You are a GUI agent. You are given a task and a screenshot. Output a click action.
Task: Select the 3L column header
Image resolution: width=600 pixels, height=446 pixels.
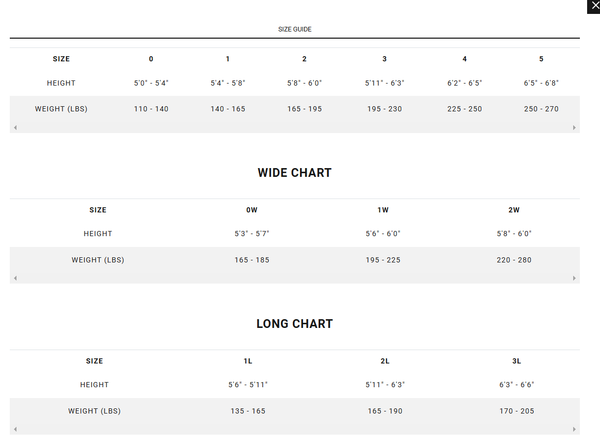click(516, 361)
